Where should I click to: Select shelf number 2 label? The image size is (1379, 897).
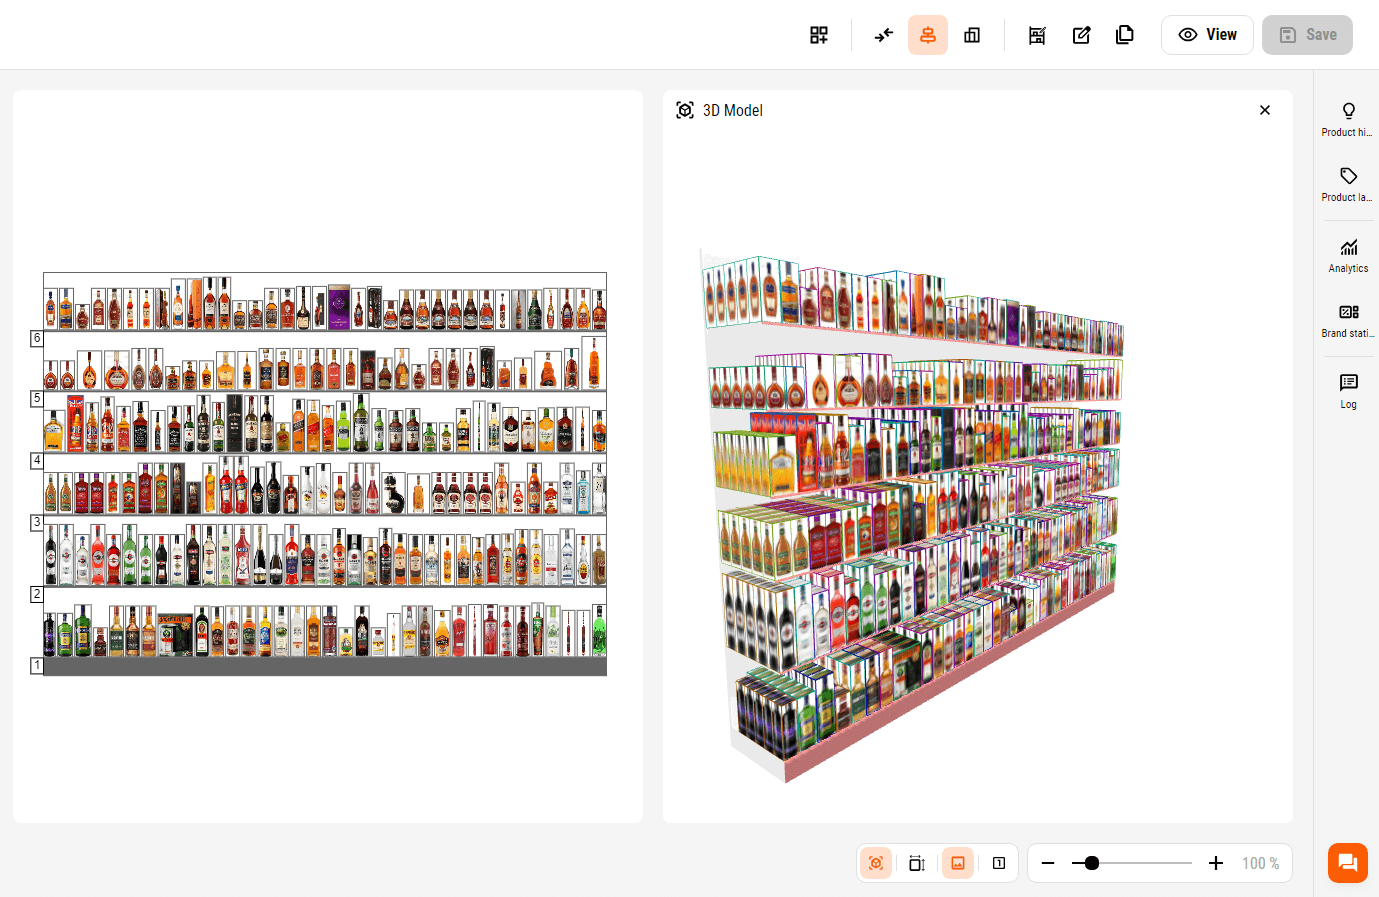[x=37, y=594]
